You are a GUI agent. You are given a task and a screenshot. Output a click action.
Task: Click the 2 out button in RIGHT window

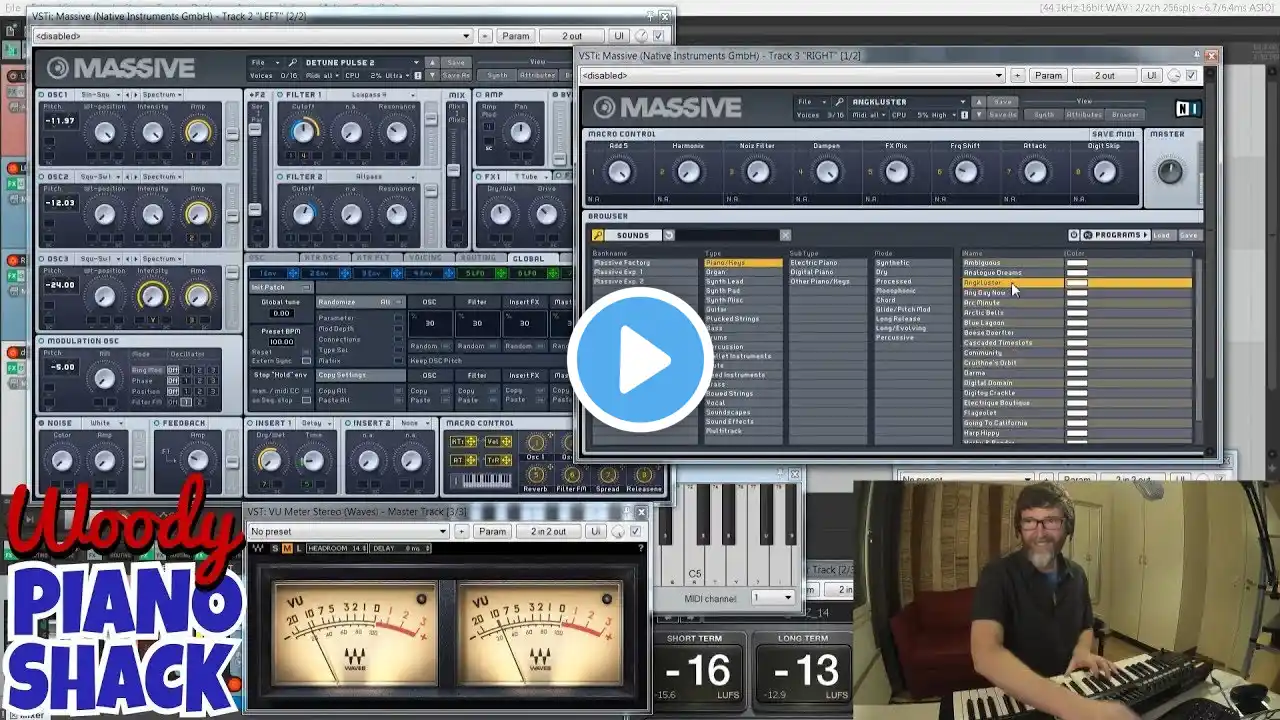(x=1104, y=76)
